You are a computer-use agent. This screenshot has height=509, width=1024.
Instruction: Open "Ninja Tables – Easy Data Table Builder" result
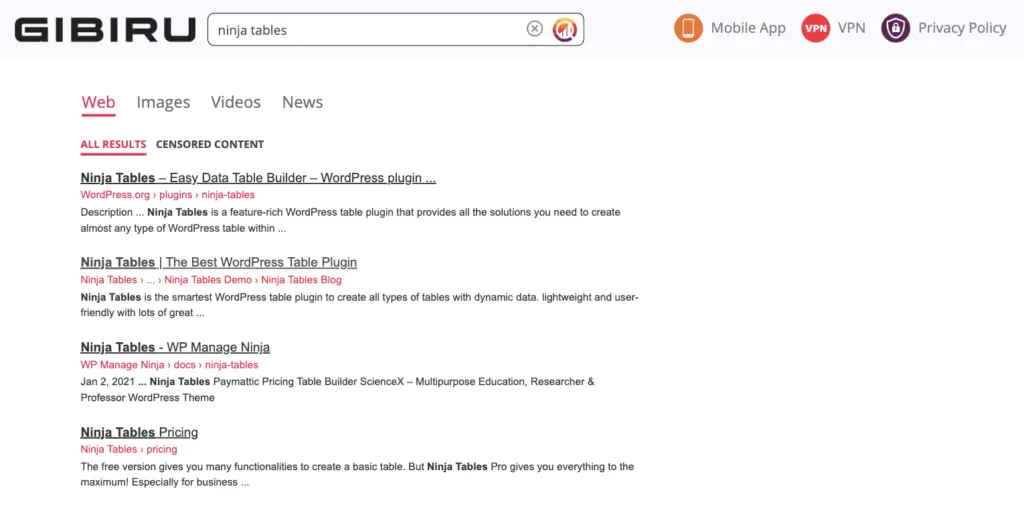coord(259,178)
